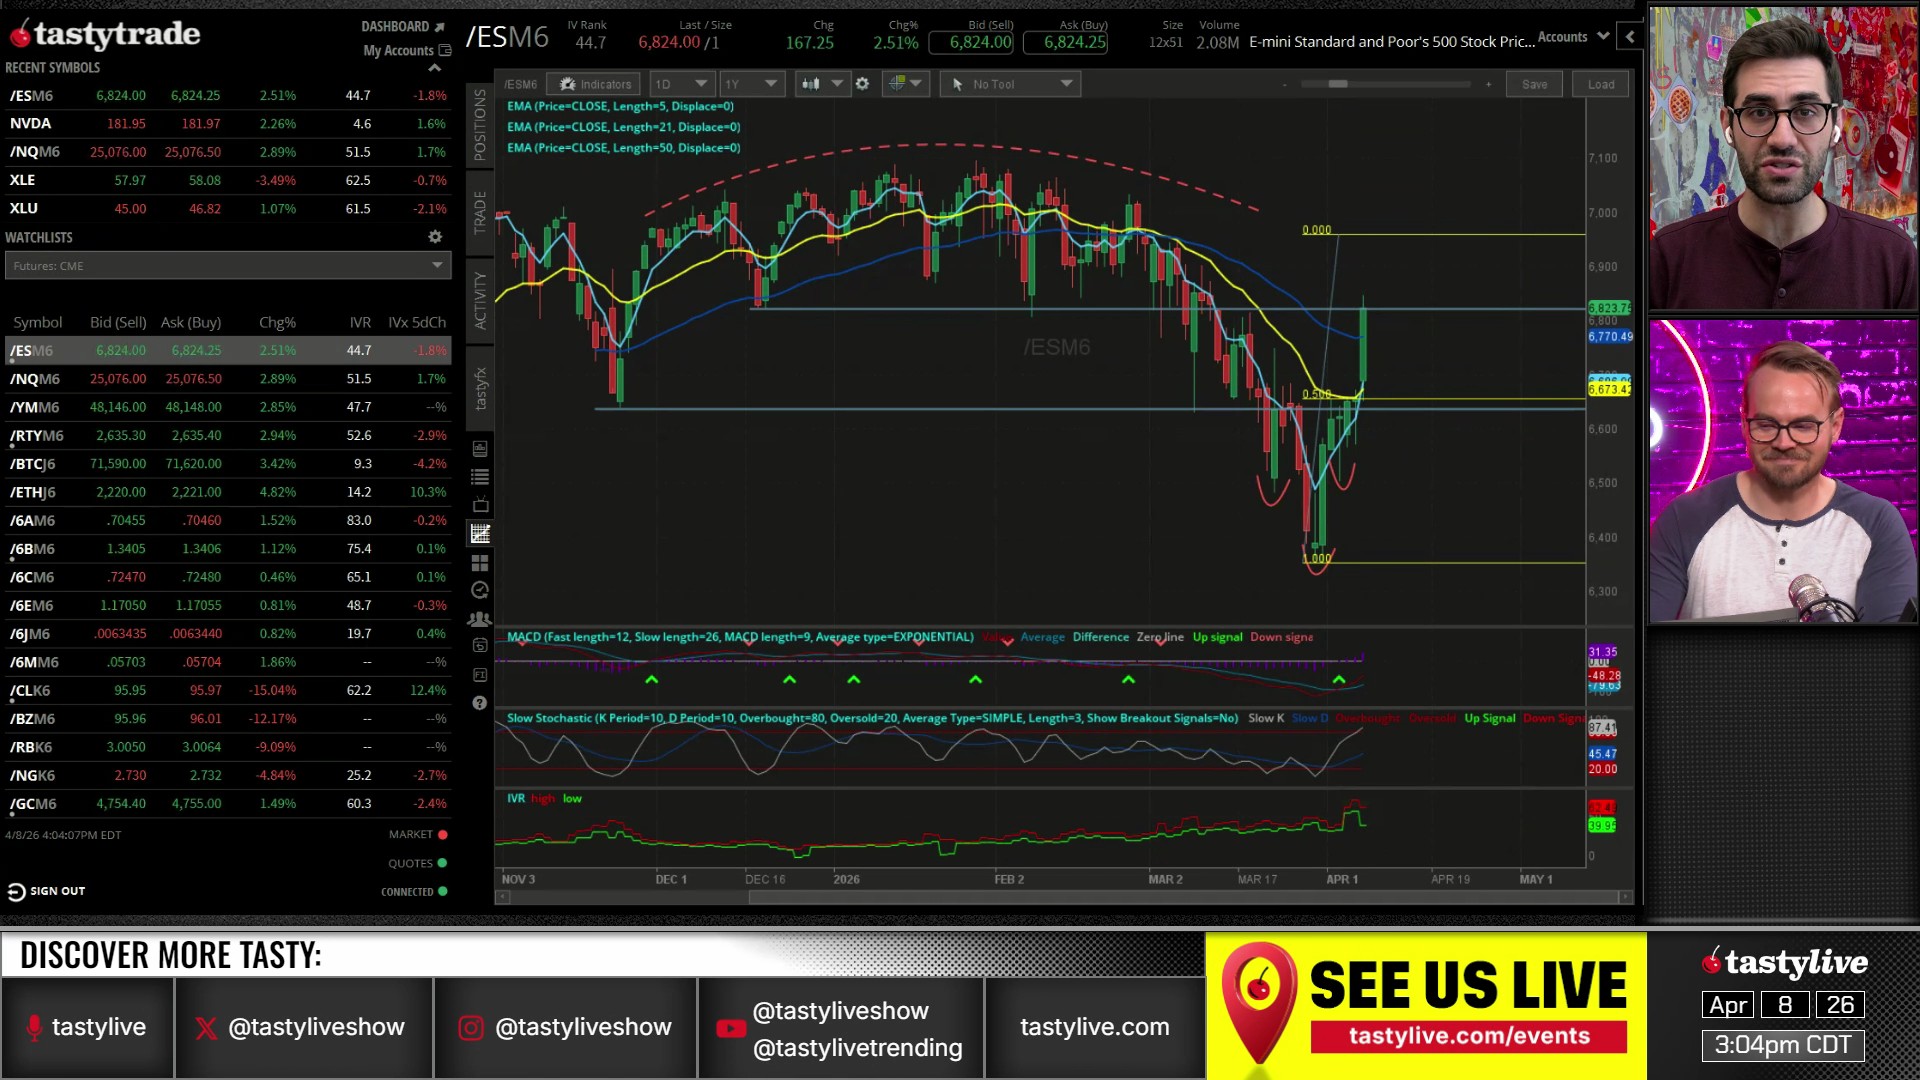
Task: Click the Save chart button
Action: tap(1534, 84)
